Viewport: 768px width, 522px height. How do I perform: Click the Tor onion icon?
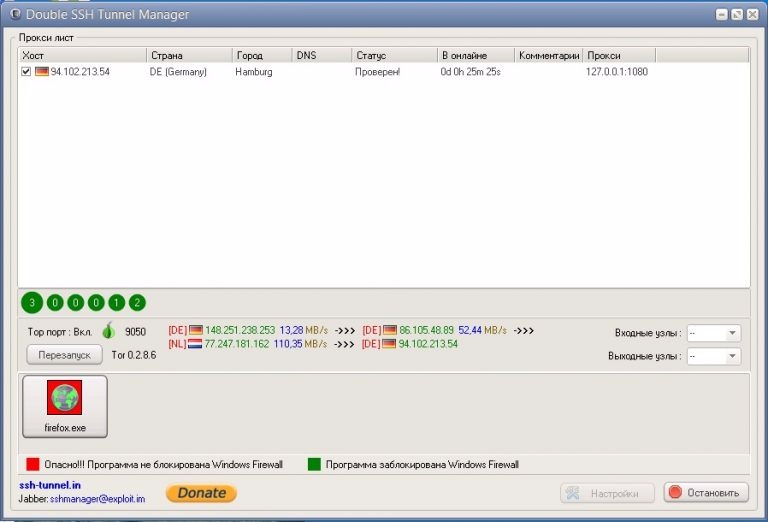click(x=109, y=332)
